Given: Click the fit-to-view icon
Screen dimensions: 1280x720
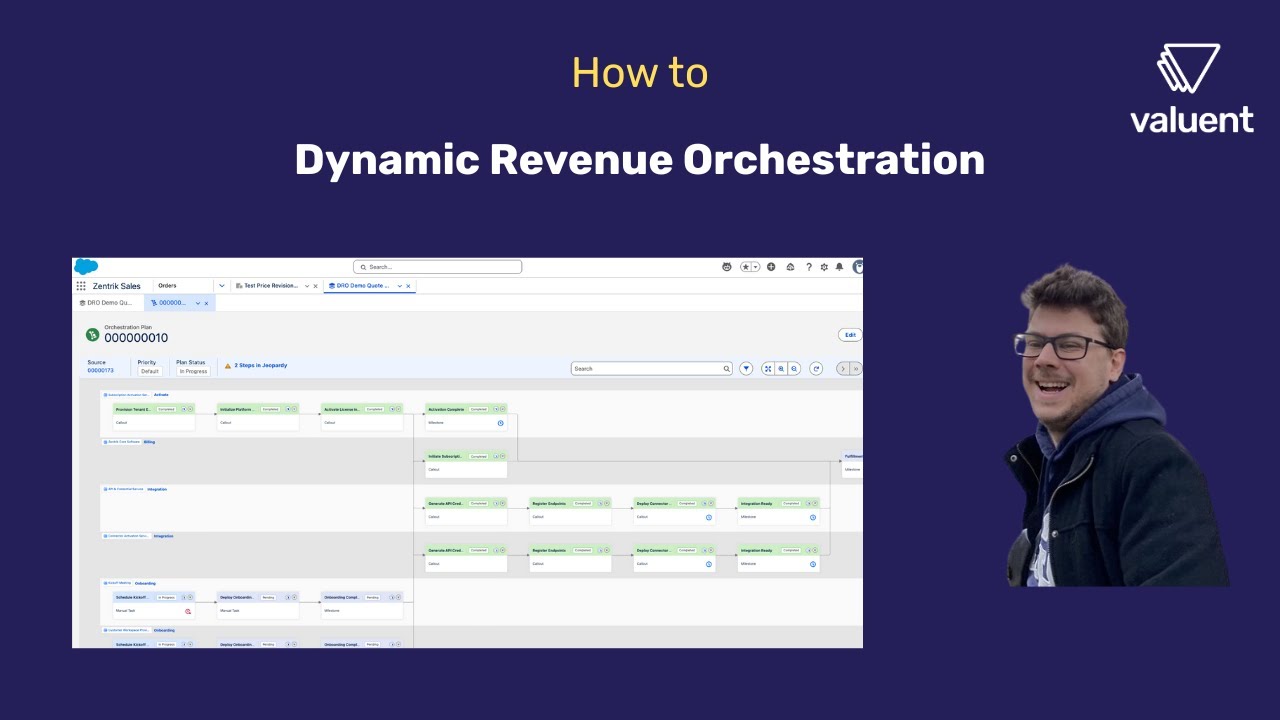Looking at the screenshot, I should click(x=768, y=369).
